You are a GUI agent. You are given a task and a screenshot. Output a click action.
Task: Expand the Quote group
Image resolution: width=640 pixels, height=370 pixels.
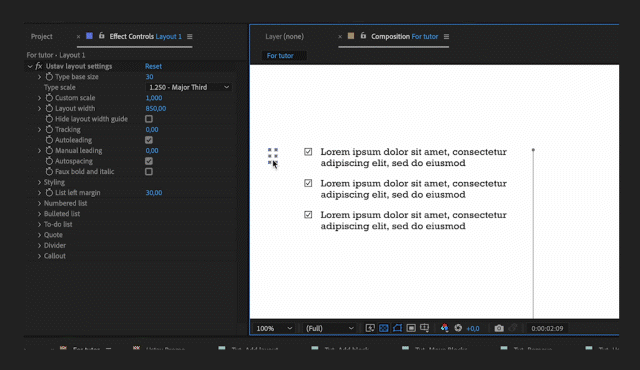[x=39, y=235]
